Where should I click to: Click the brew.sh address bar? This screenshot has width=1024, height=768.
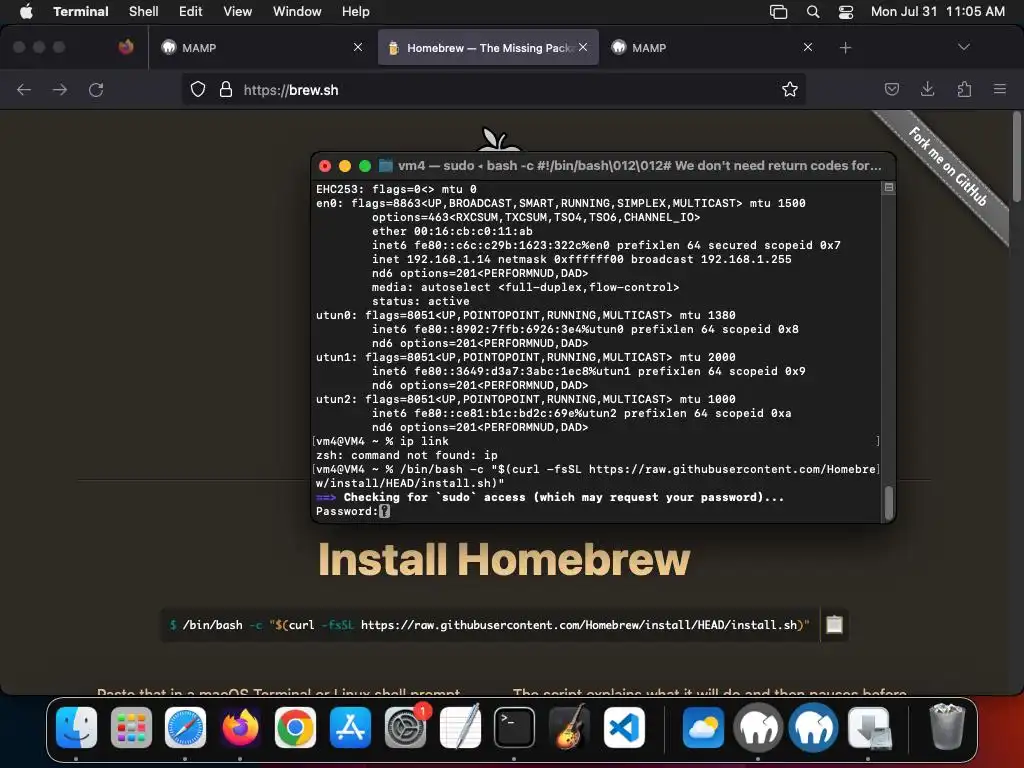tap(493, 89)
